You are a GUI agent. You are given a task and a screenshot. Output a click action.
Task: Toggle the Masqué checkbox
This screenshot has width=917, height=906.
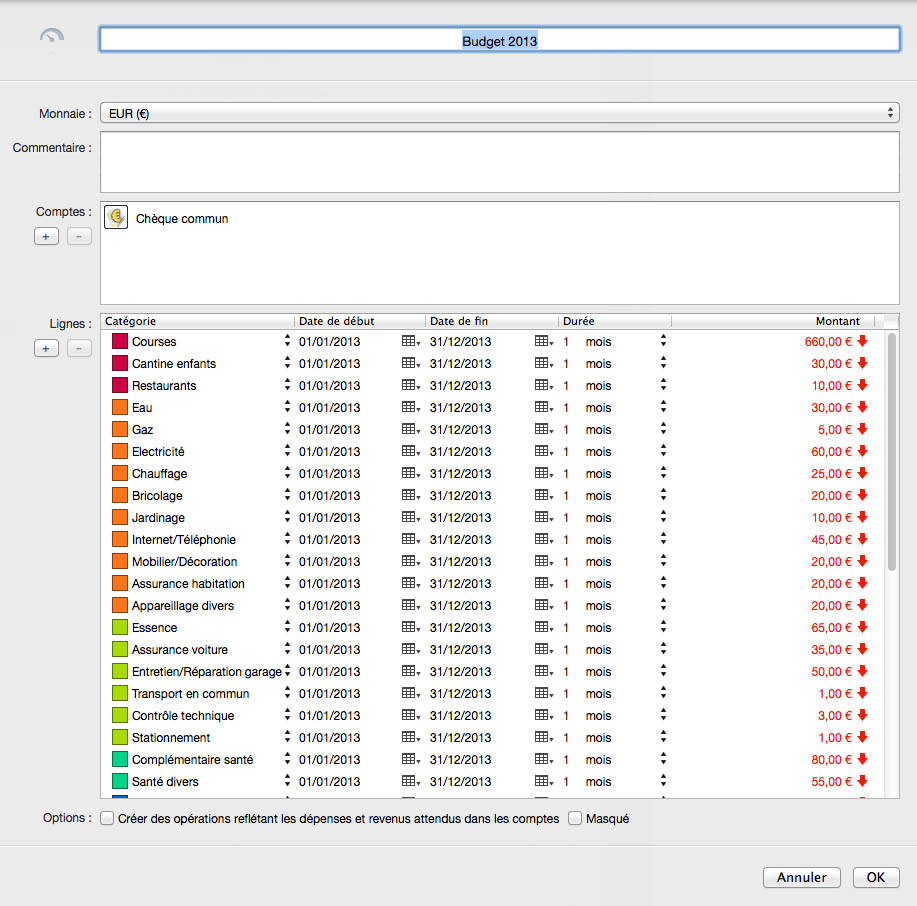[575, 818]
